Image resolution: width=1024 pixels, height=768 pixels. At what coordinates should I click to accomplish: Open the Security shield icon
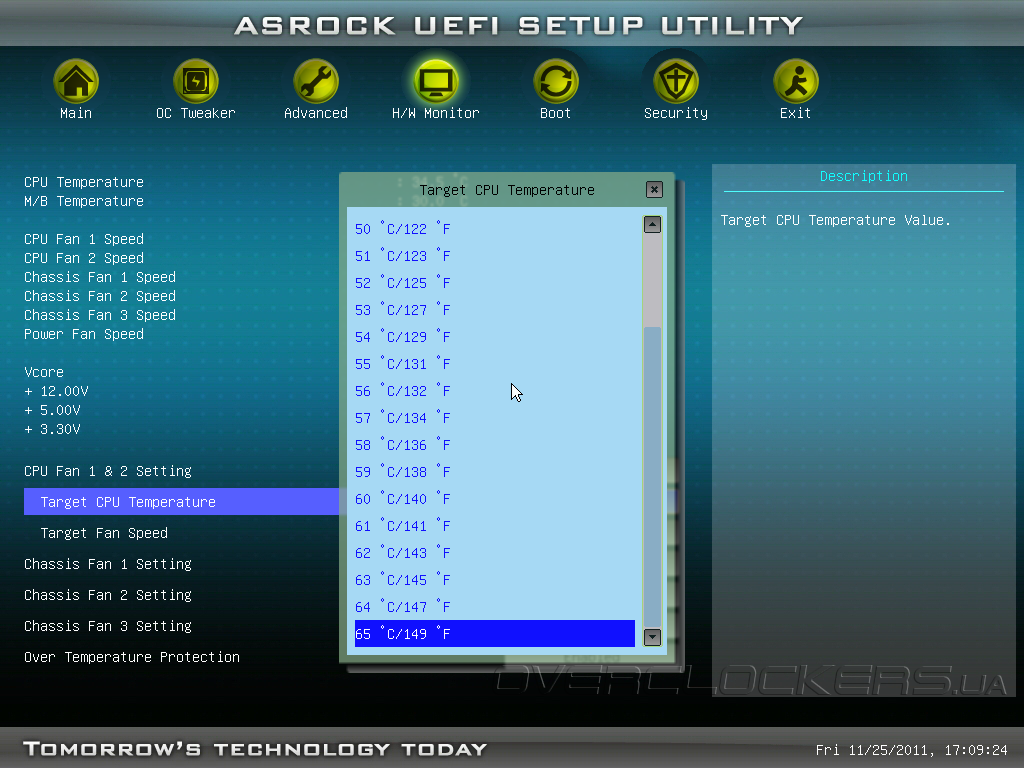click(x=676, y=81)
